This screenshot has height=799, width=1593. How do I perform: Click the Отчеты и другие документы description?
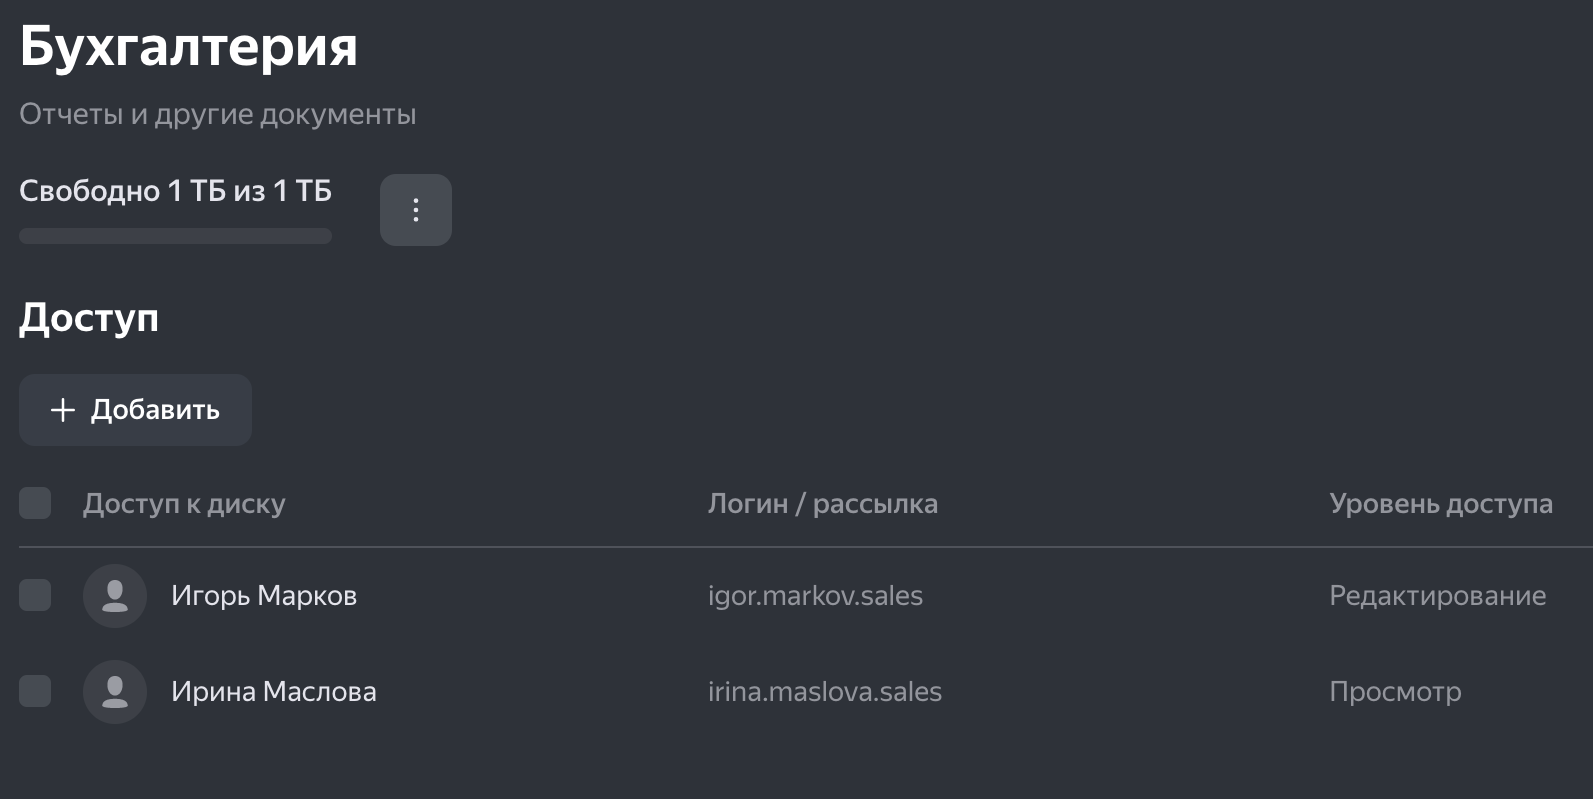[218, 114]
